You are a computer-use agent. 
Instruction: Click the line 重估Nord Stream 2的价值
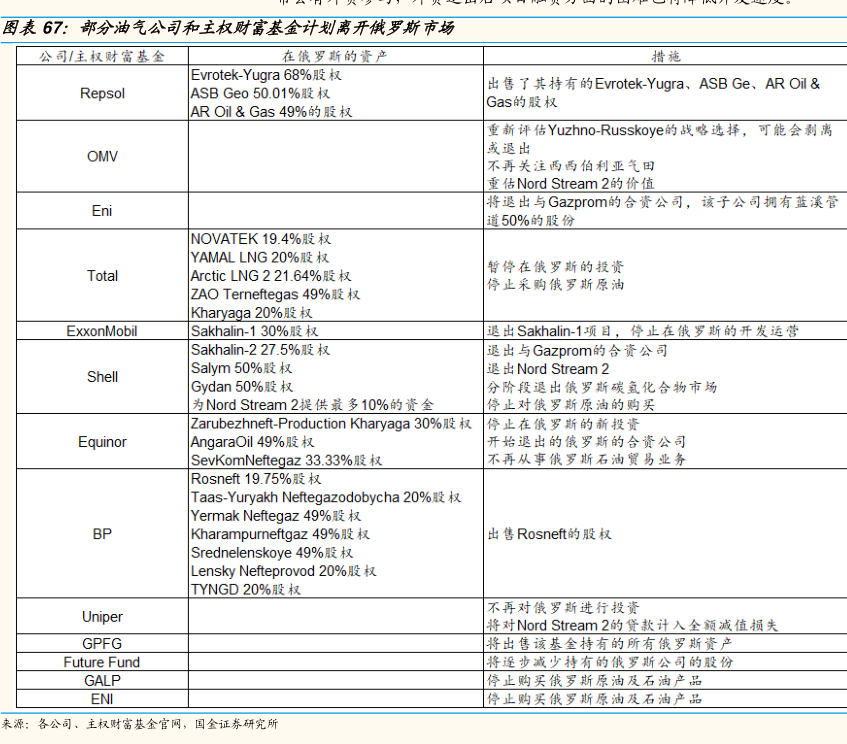click(571, 184)
